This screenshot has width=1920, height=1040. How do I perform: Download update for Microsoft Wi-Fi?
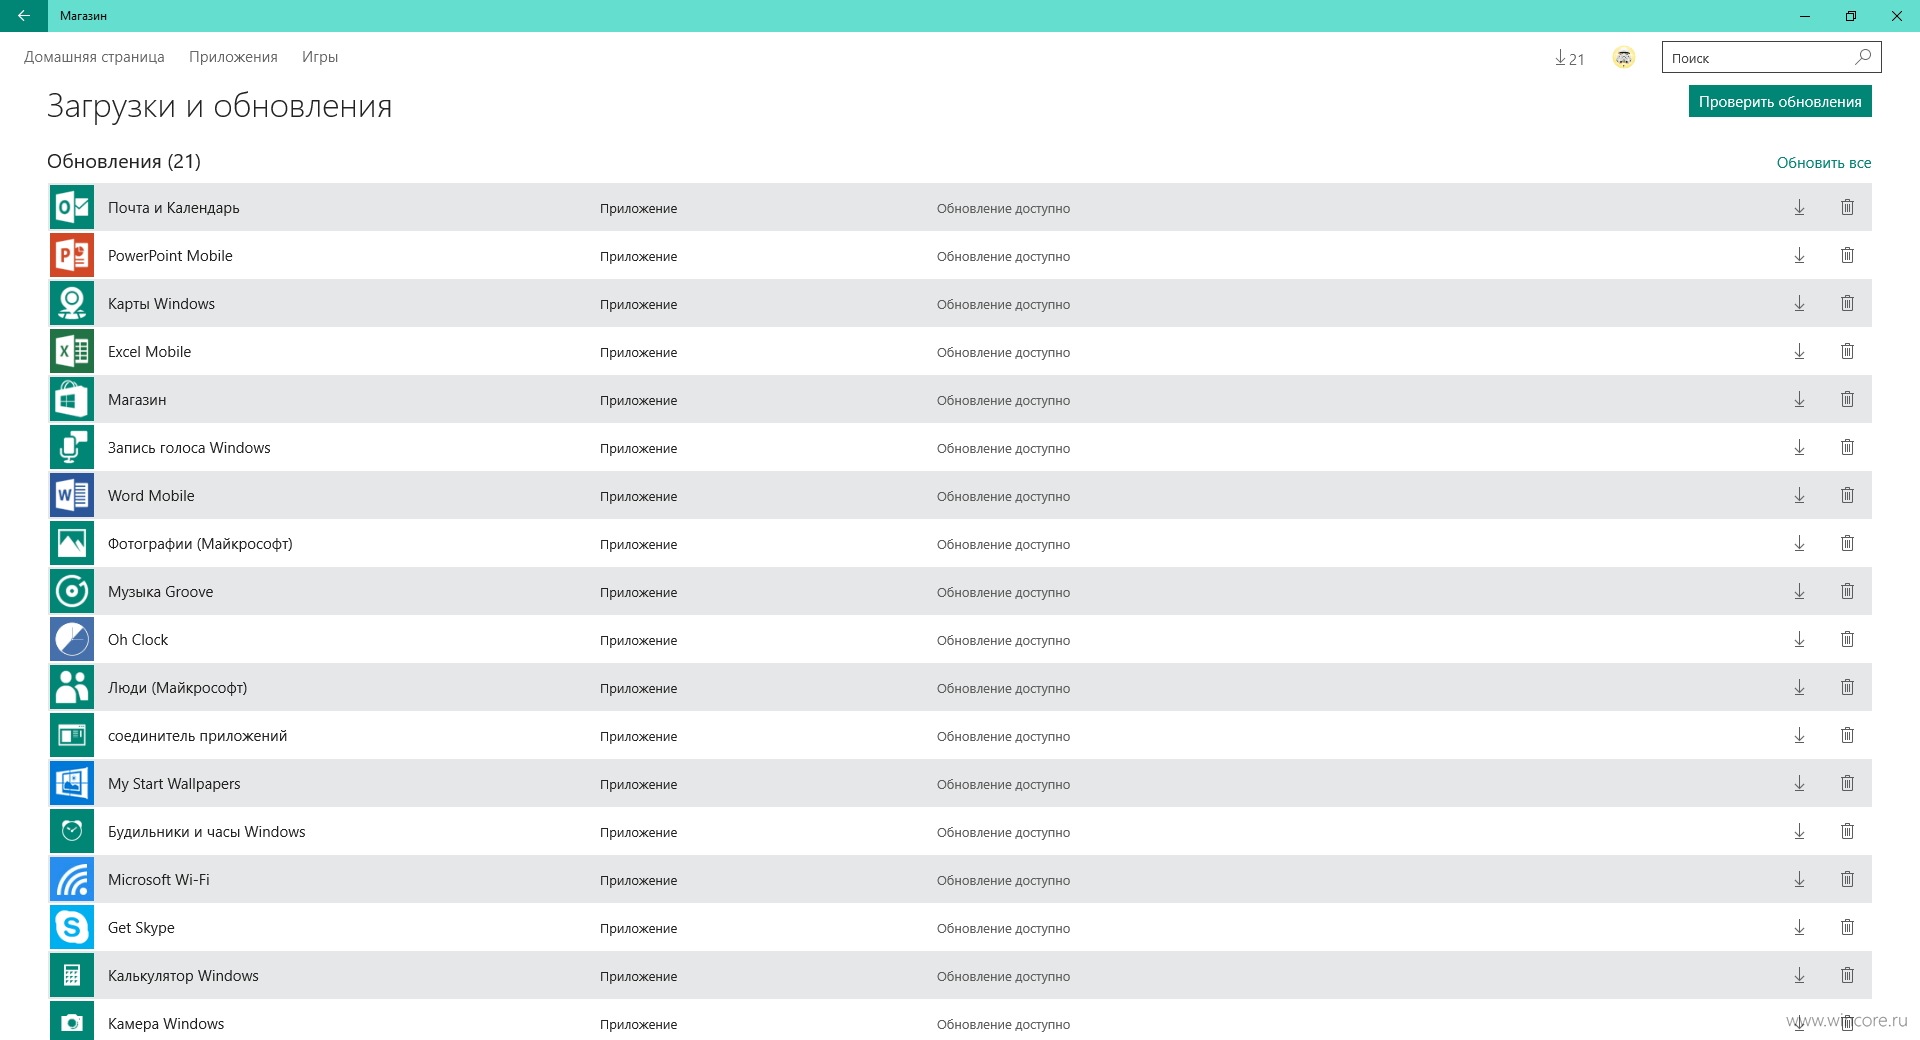[1799, 879]
